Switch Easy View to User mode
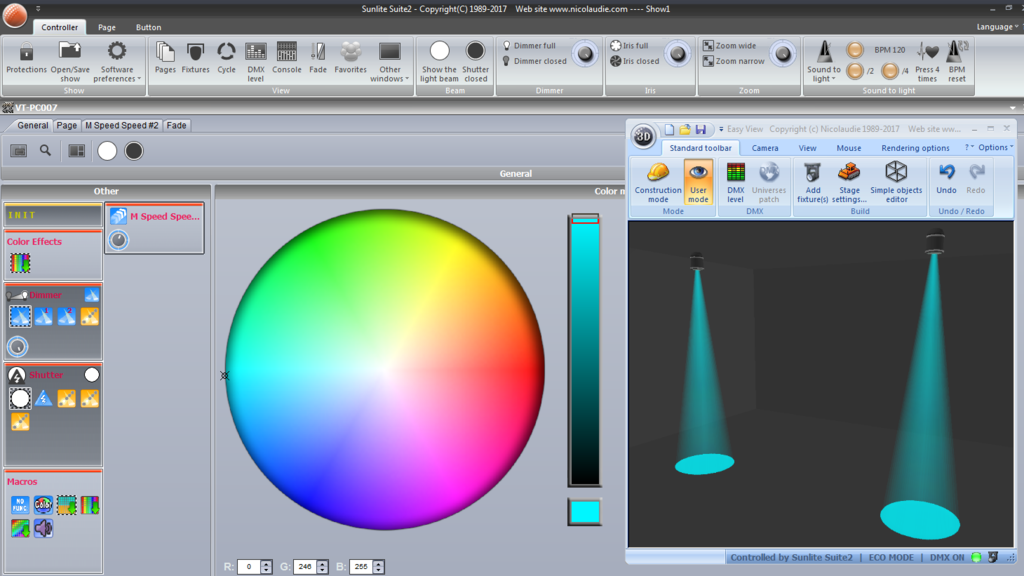The width and height of the screenshot is (1024, 576). pos(697,182)
